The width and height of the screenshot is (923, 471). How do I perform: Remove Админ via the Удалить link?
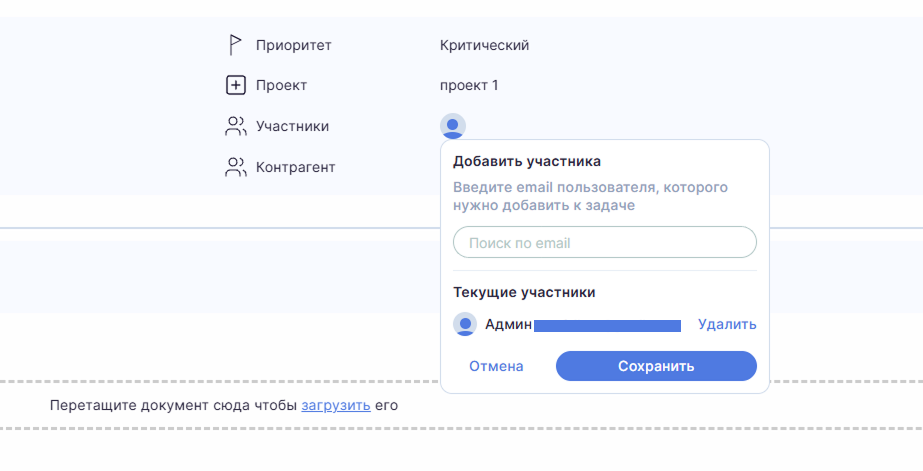click(x=727, y=324)
